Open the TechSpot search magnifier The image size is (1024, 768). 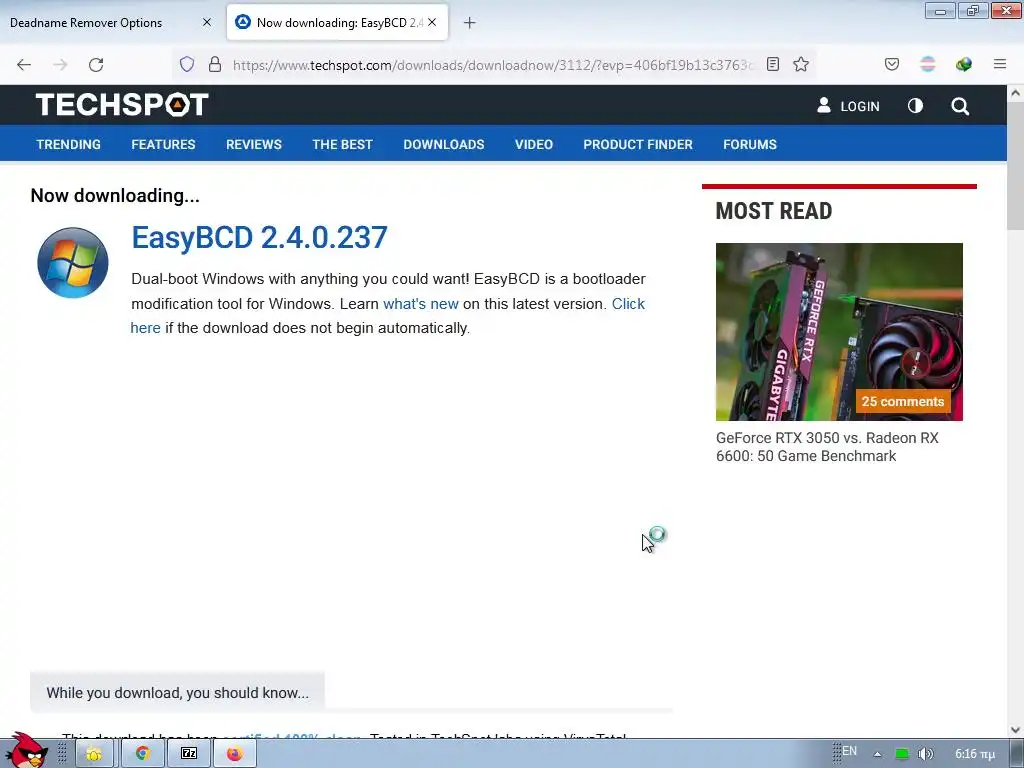point(960,106)
